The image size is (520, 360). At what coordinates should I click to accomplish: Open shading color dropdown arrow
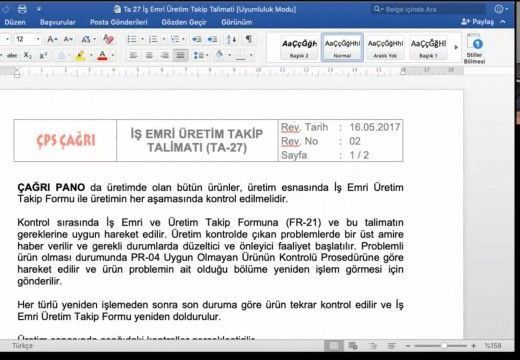(x=229, y=55)
